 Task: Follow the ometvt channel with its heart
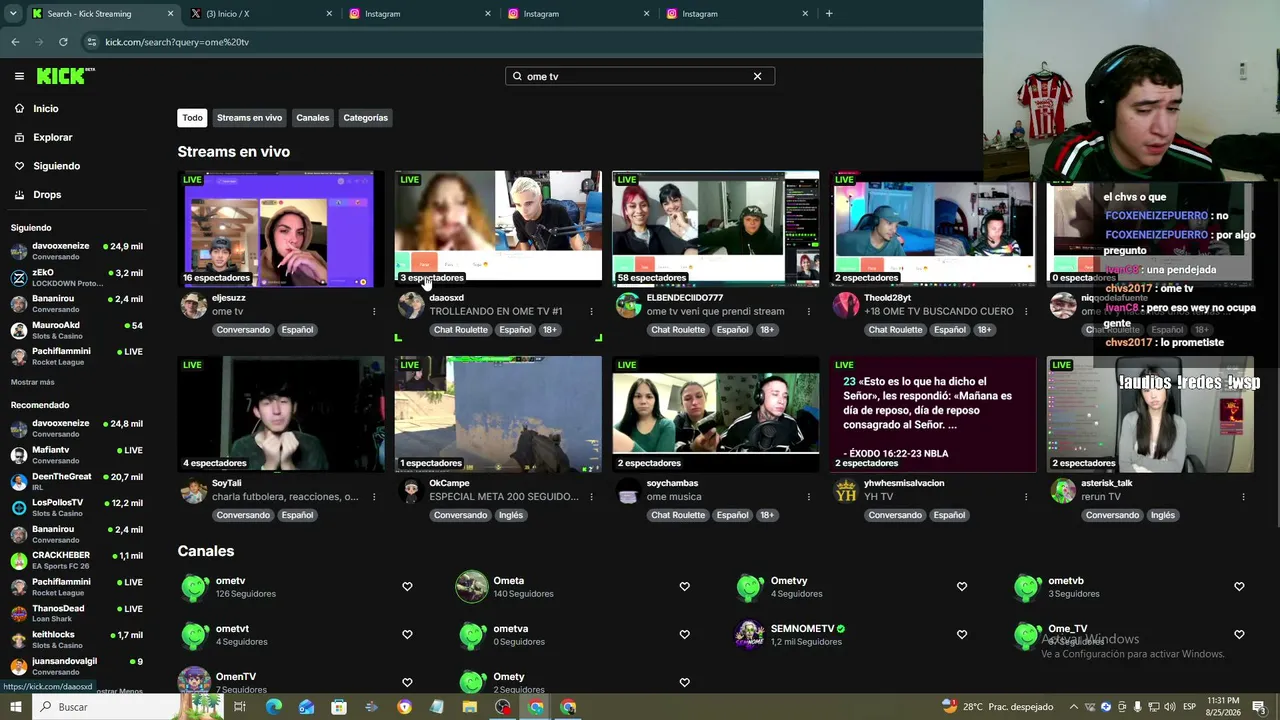[x=407, y=635]
